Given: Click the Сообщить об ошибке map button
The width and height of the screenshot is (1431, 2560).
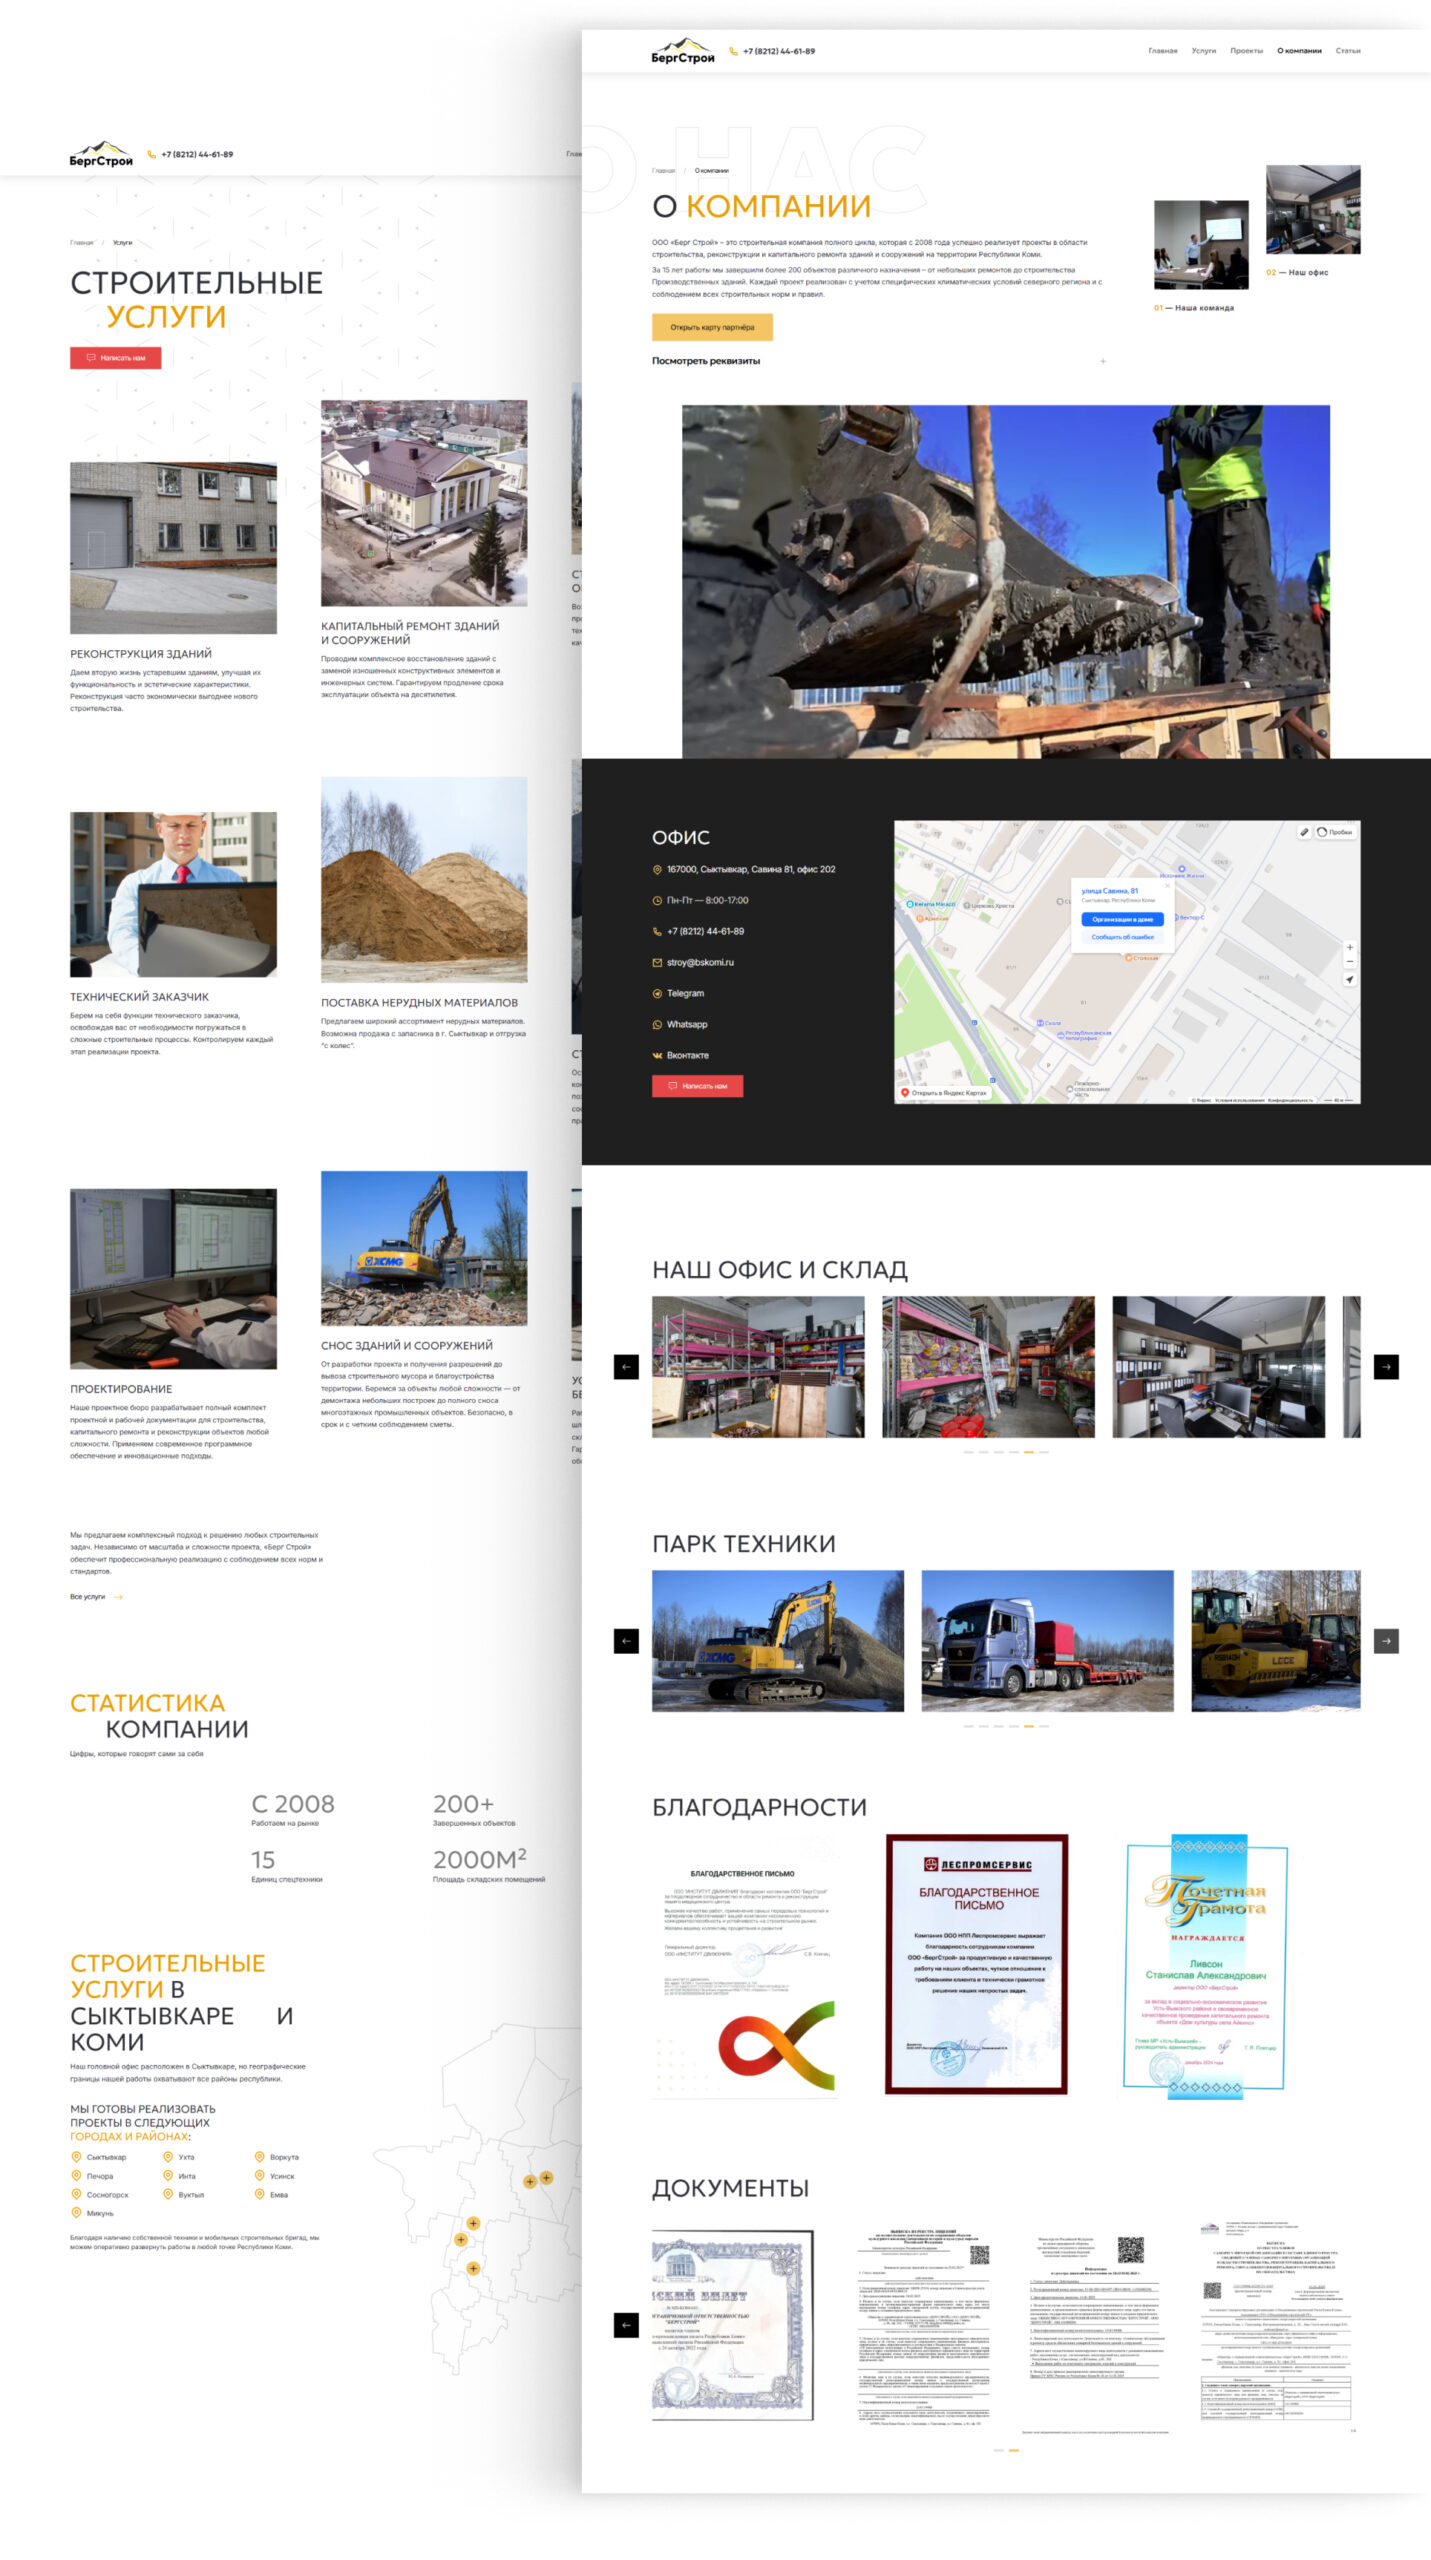Looking at the screenshot, I should (1122, 937).
